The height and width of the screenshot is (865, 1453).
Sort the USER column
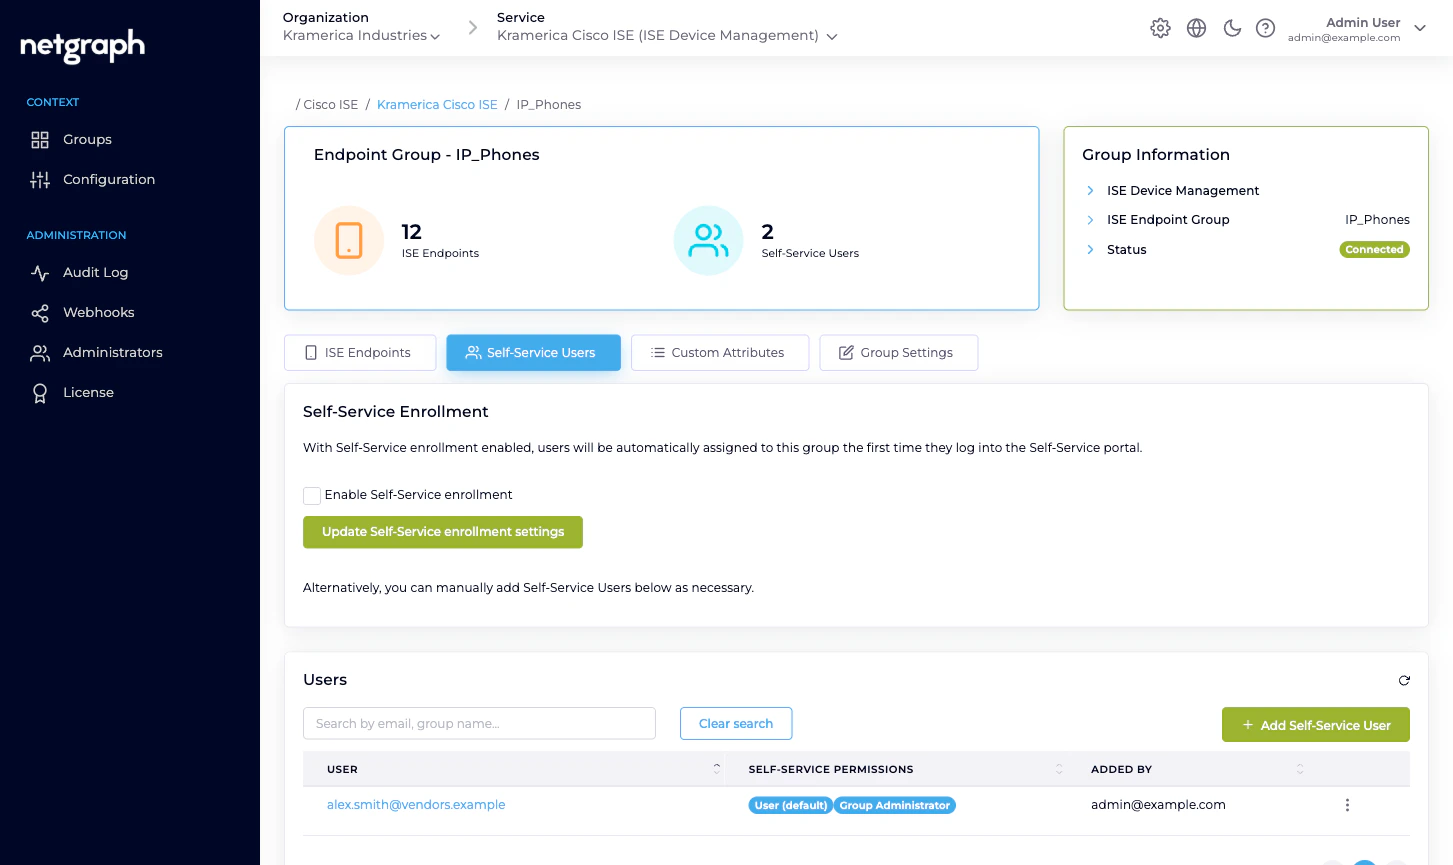coord(716,769)
